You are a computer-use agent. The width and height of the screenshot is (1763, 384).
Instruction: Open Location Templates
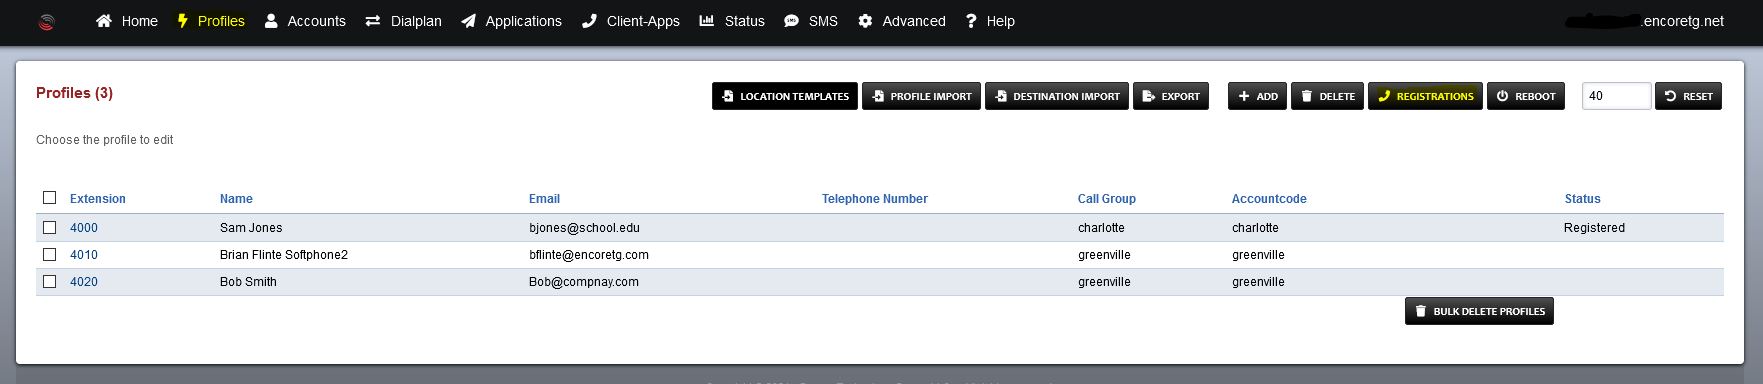[x=784, y=96]
